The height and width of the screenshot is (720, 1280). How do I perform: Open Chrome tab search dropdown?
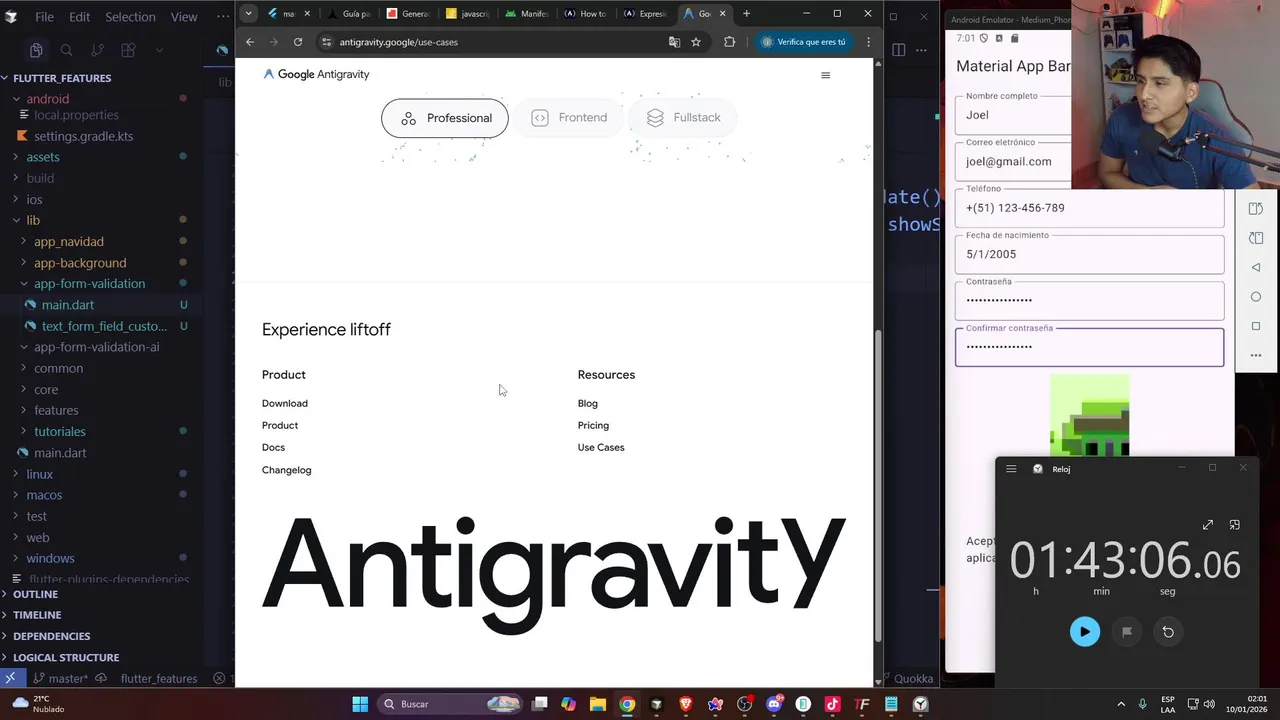(248, 13)
